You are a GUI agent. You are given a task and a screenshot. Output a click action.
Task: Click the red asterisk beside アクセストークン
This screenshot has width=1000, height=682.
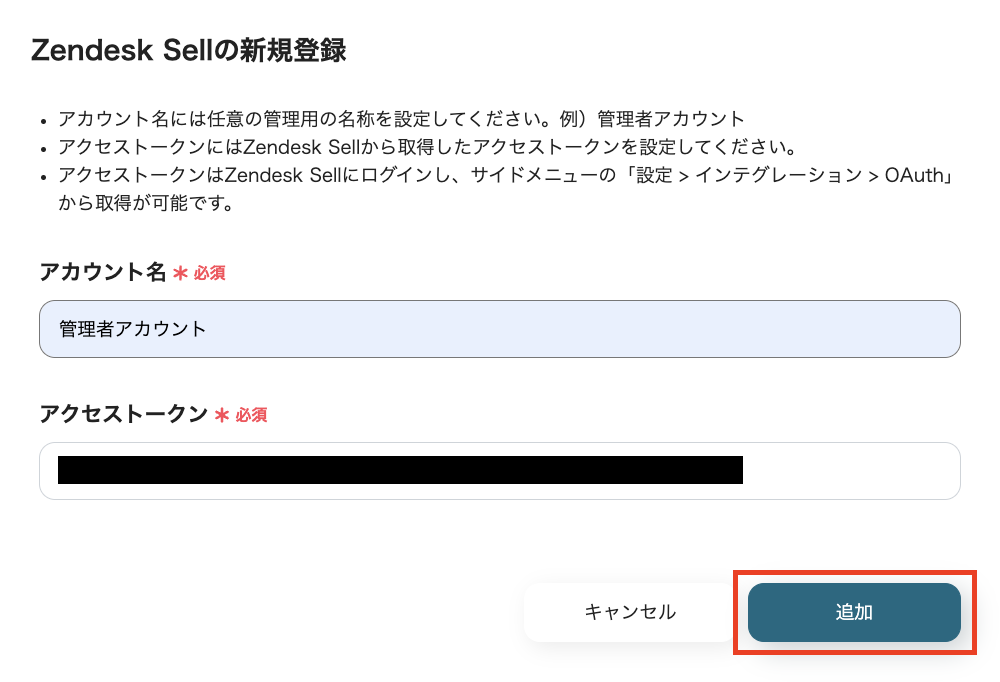[x=222, y=415]
